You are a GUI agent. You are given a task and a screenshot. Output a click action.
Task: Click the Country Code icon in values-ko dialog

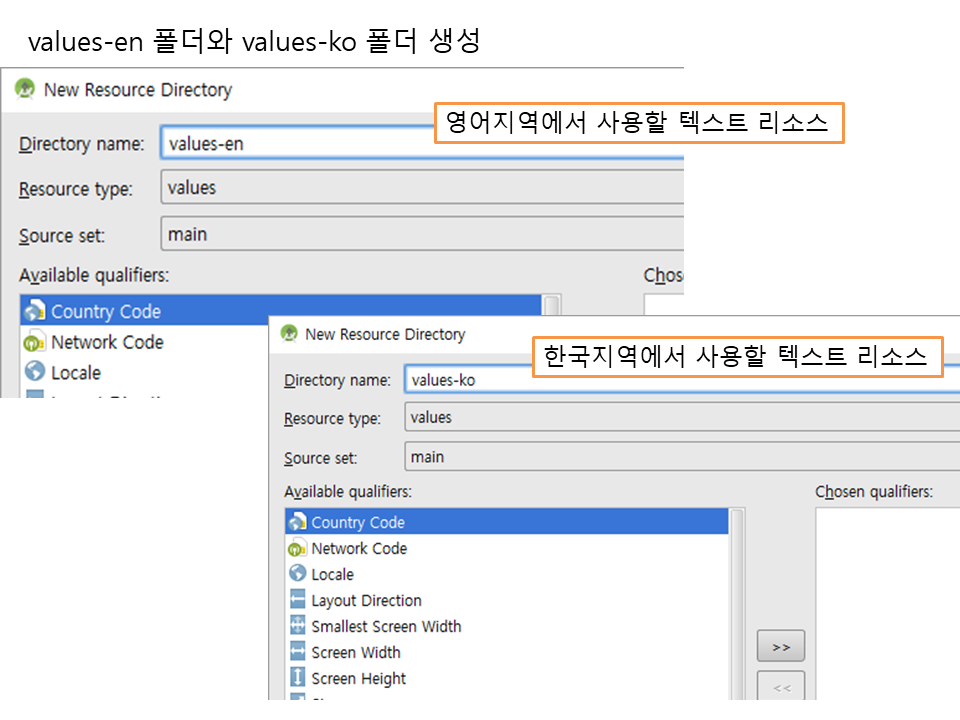(297, 522)
